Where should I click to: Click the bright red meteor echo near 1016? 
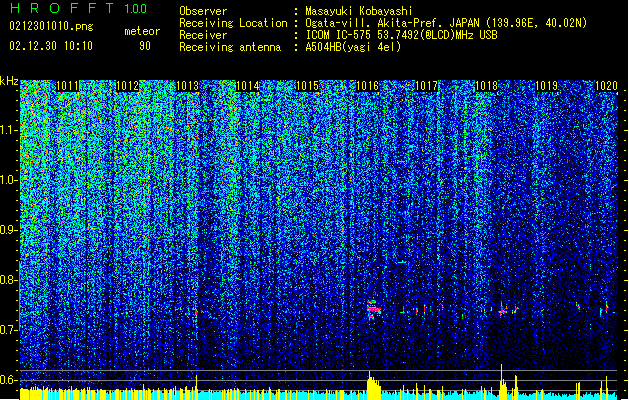(x=373, y=309)
